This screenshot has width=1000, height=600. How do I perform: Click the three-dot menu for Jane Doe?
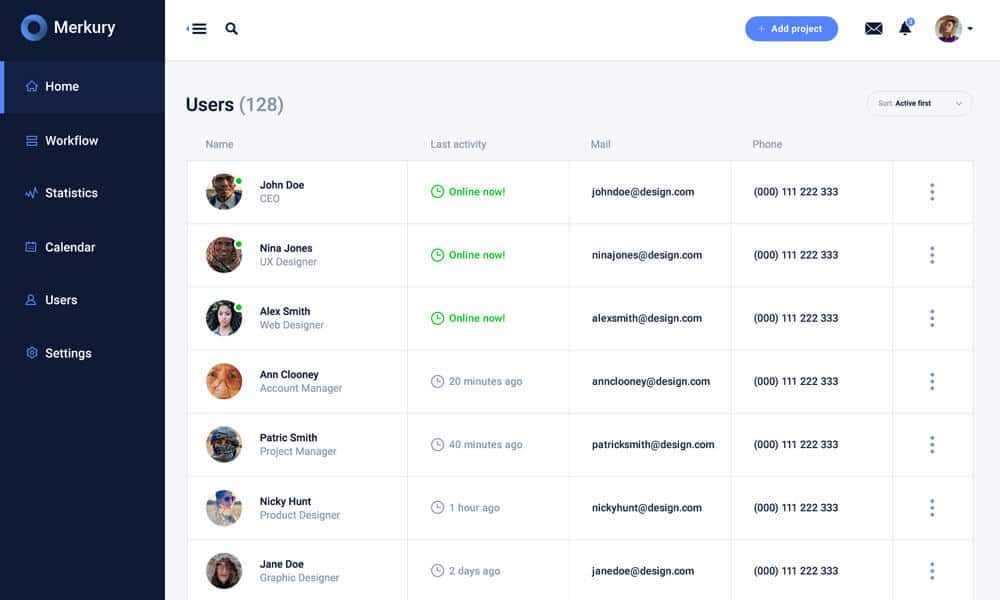pos(931,571)
